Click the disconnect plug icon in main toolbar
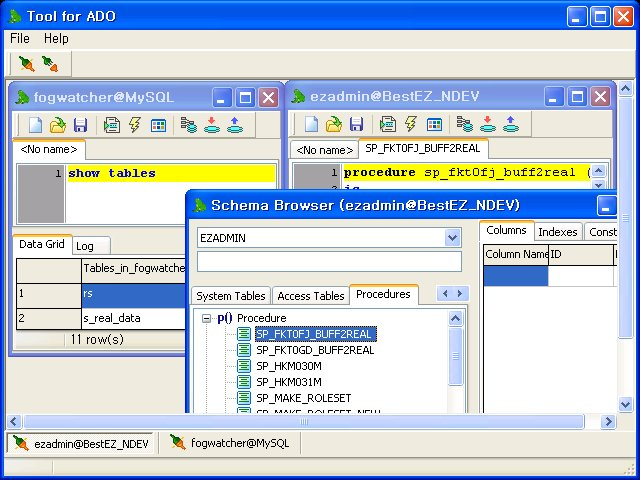Viewport: 640px width, 480px height. pos(50,64)
